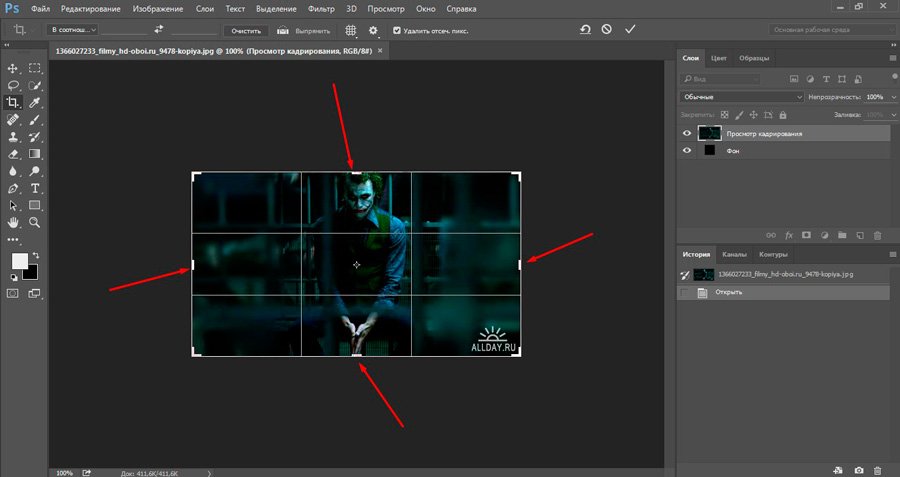Select the Crop tool in the toolbox
900x477 pixels.
[x=12, y=103]
